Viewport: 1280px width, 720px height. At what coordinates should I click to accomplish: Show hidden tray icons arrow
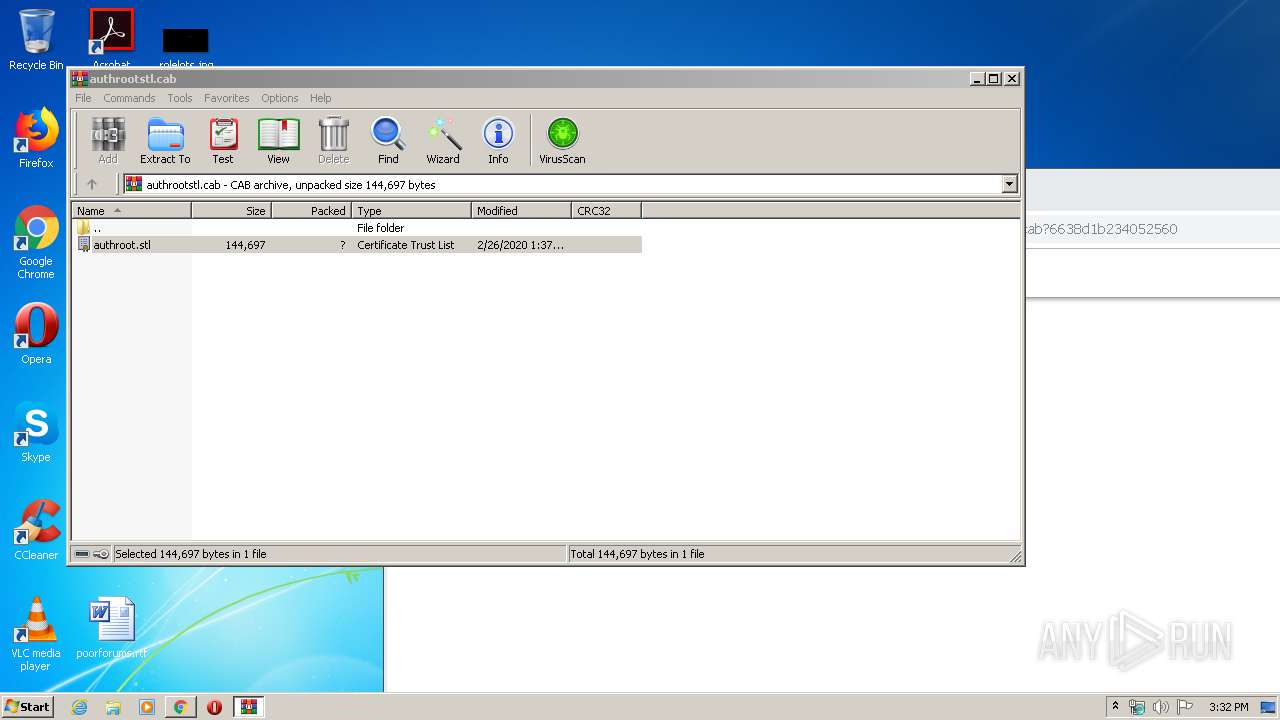click(x=1115, y=707)
